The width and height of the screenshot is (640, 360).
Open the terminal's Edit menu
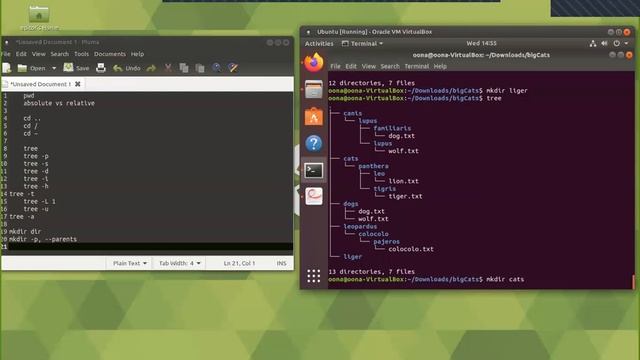(x=351, y=66)
